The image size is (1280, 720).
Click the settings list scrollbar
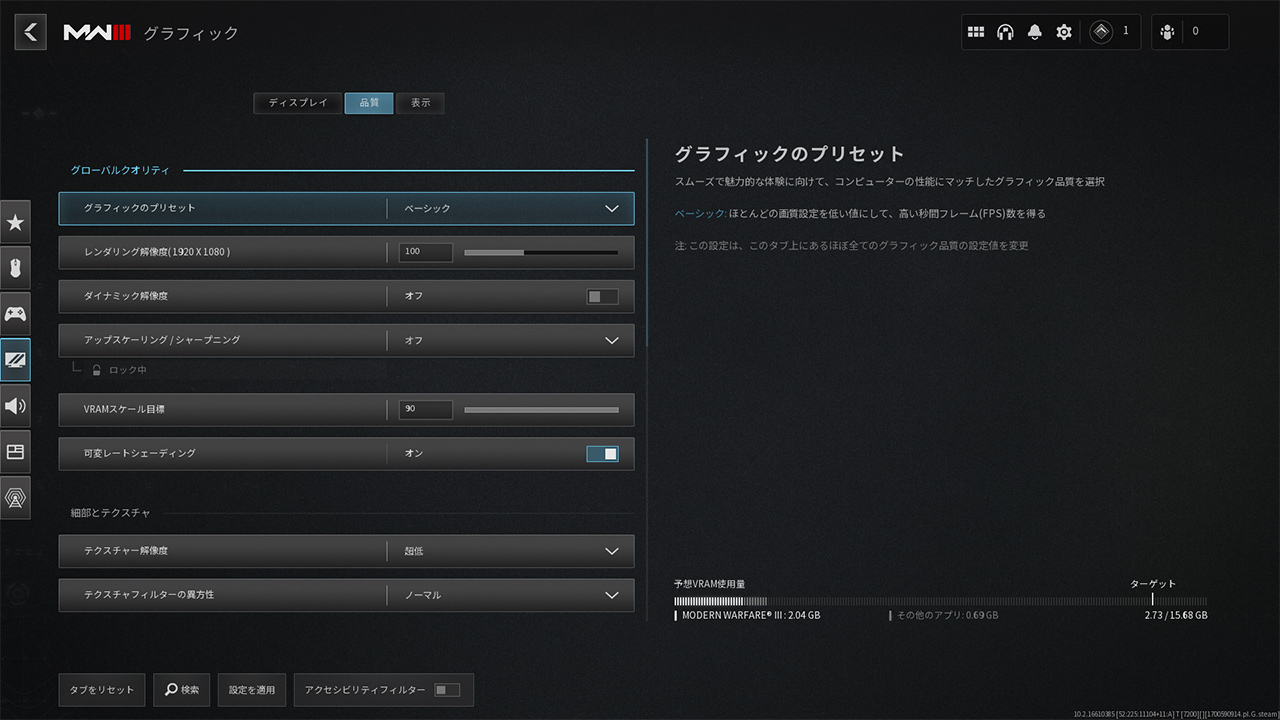click(647, 244)
